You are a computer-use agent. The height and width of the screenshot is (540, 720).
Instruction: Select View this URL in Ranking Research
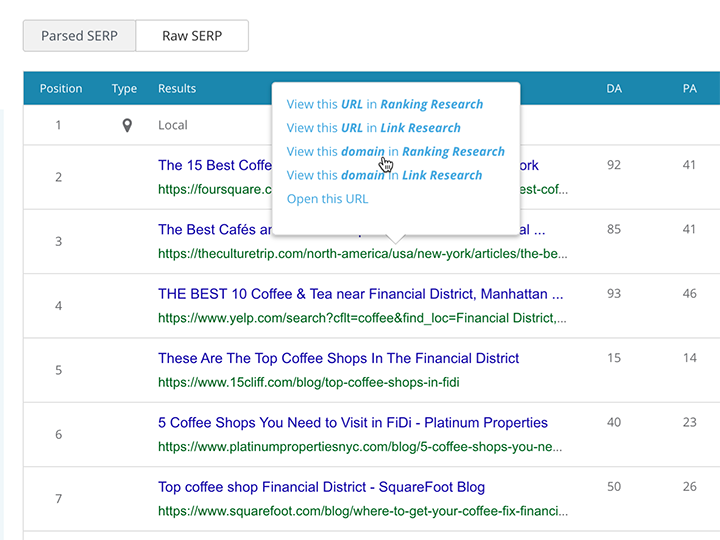(x=384, y=104)
